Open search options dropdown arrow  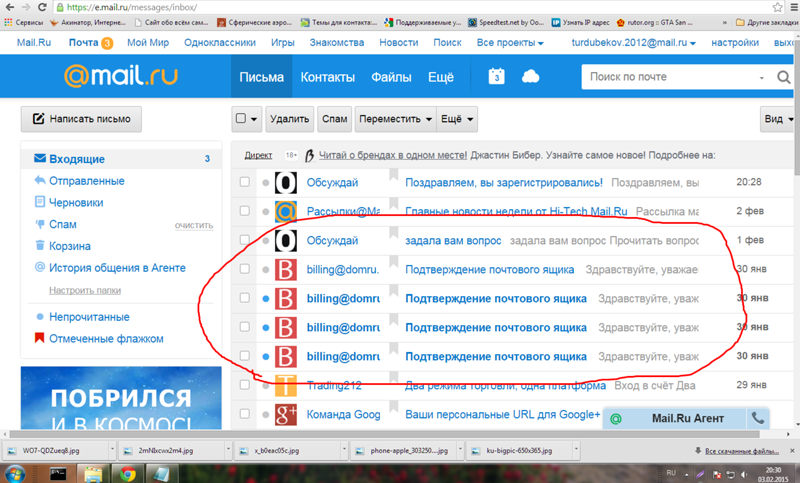pyautogui.click(x=762, y=78)
